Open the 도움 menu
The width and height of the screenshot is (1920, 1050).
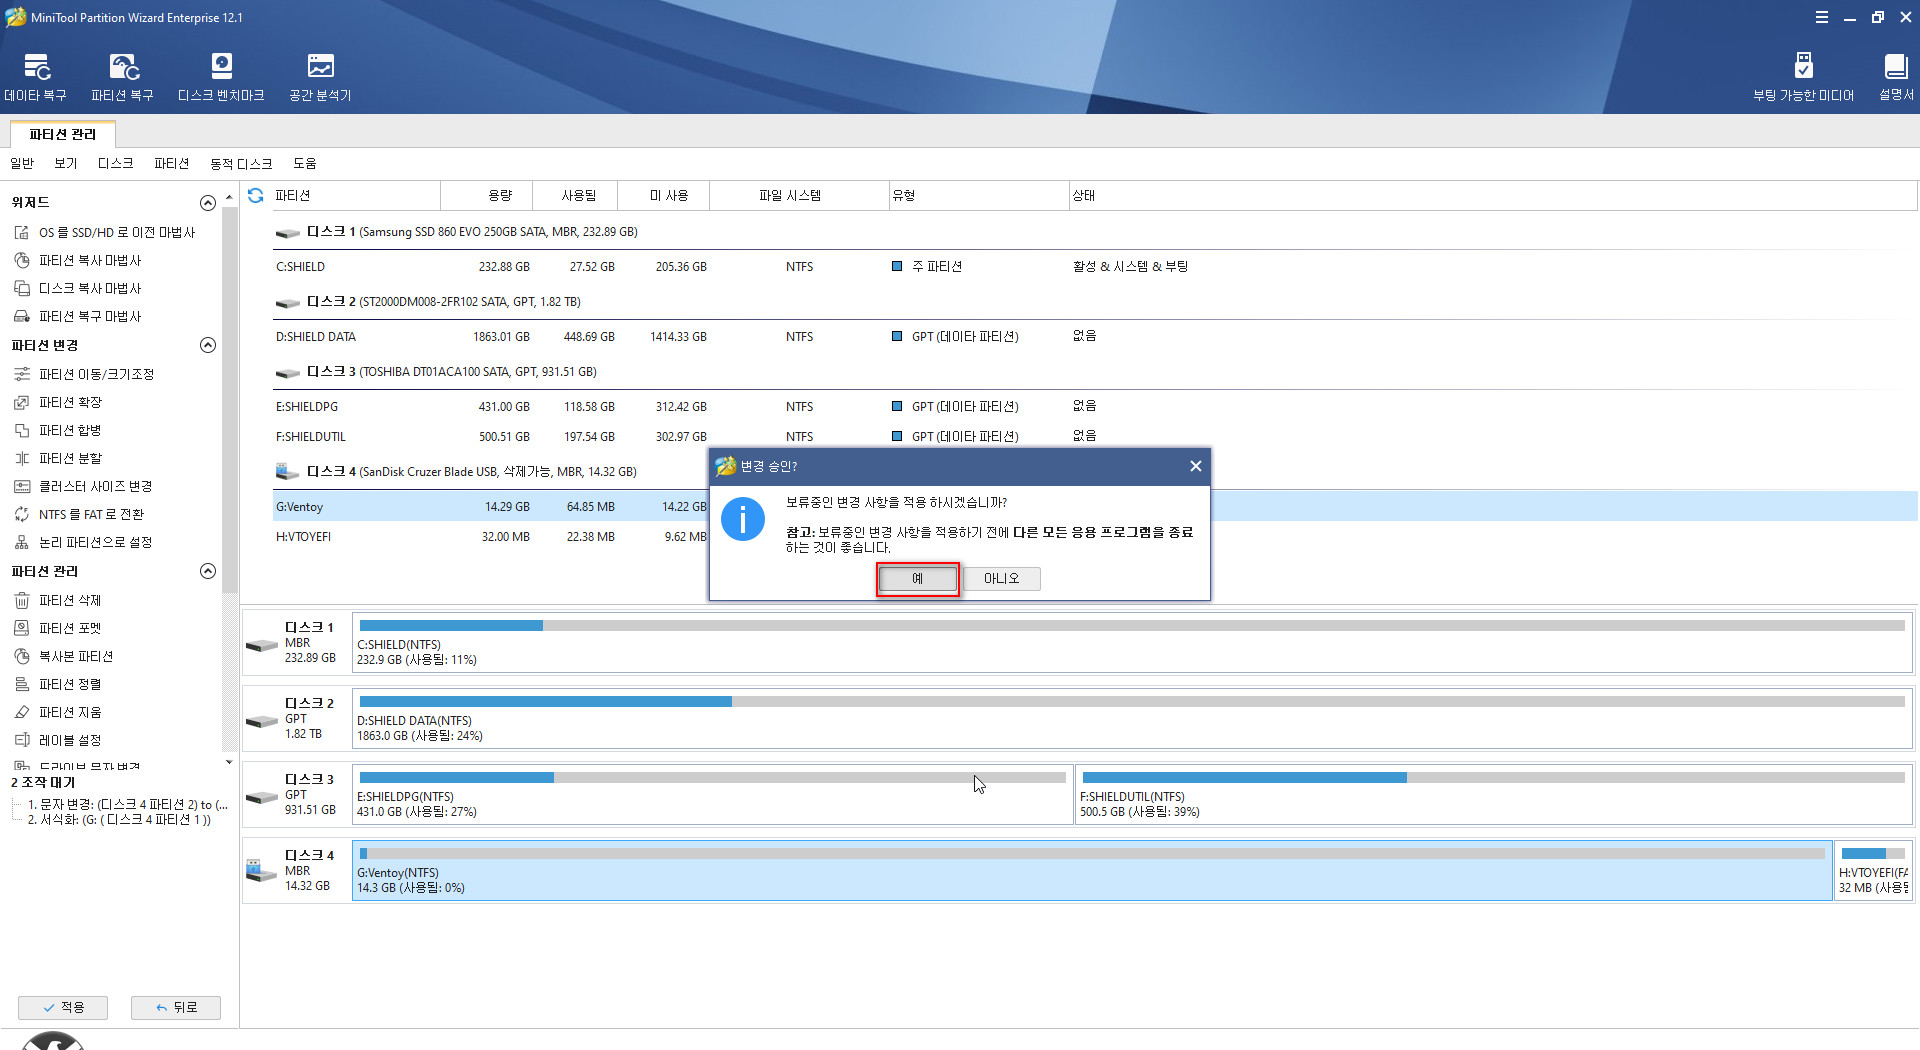305,163
